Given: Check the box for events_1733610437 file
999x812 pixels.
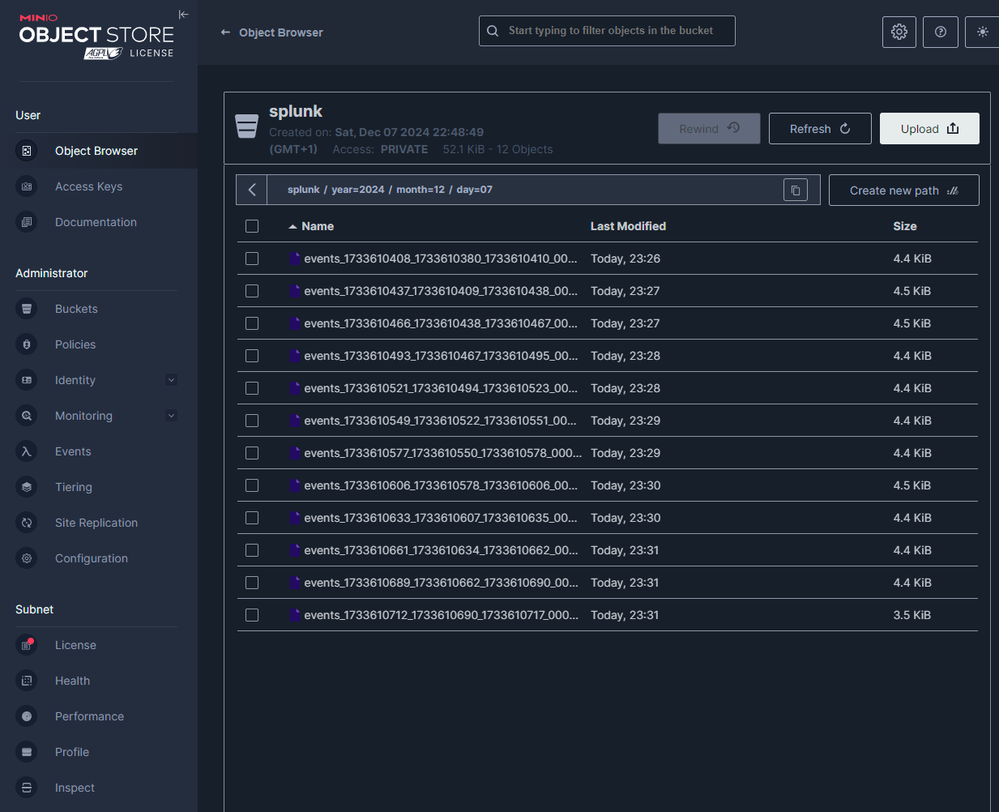Looking at the screenshot, I should (x=252, y=291).
